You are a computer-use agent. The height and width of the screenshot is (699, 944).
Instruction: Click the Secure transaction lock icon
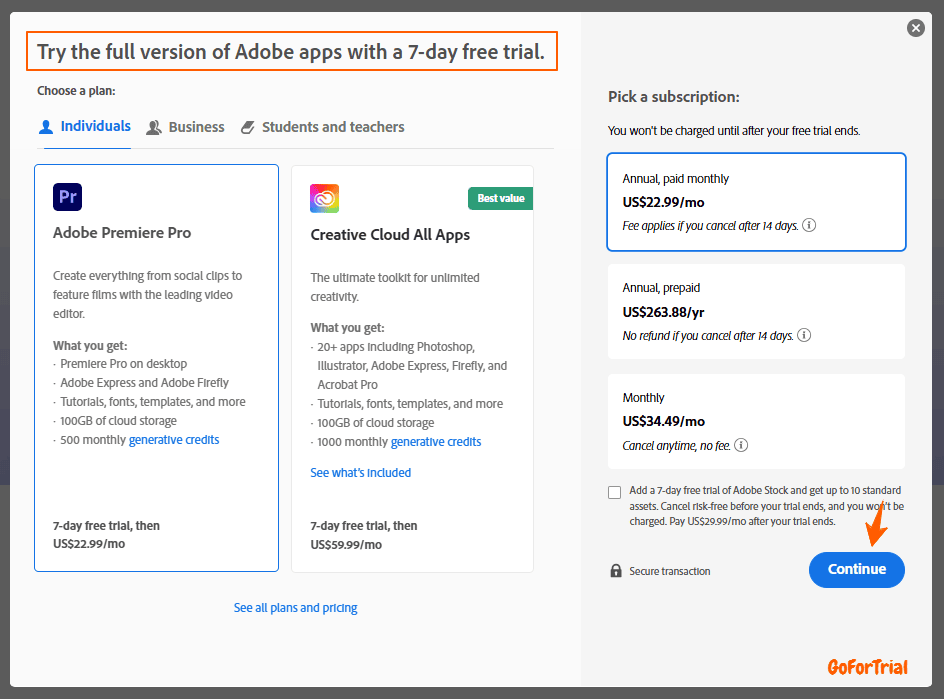[616, 571]
